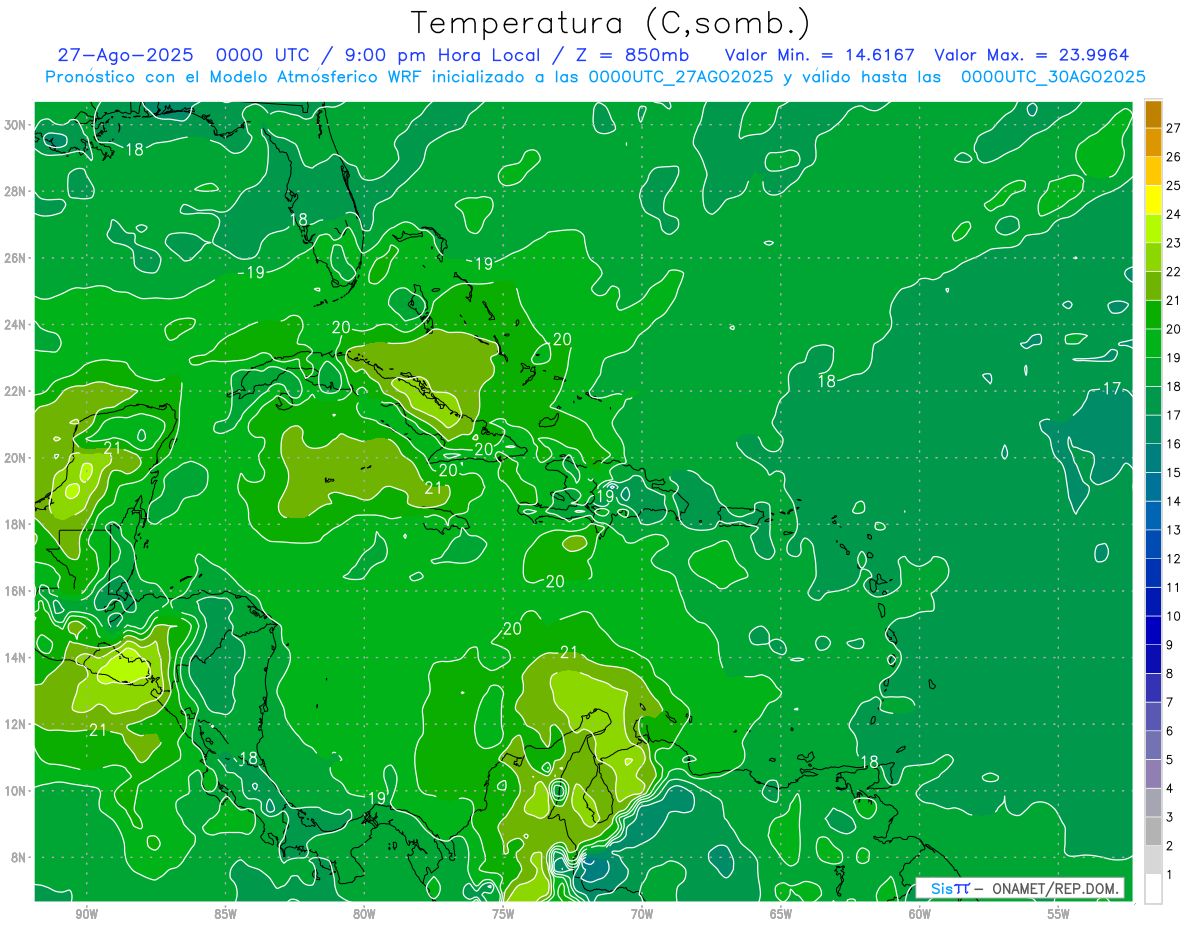1200x927 pixels.
Task: Click the 70W longitude axis label
Action: tap(642, 914)
